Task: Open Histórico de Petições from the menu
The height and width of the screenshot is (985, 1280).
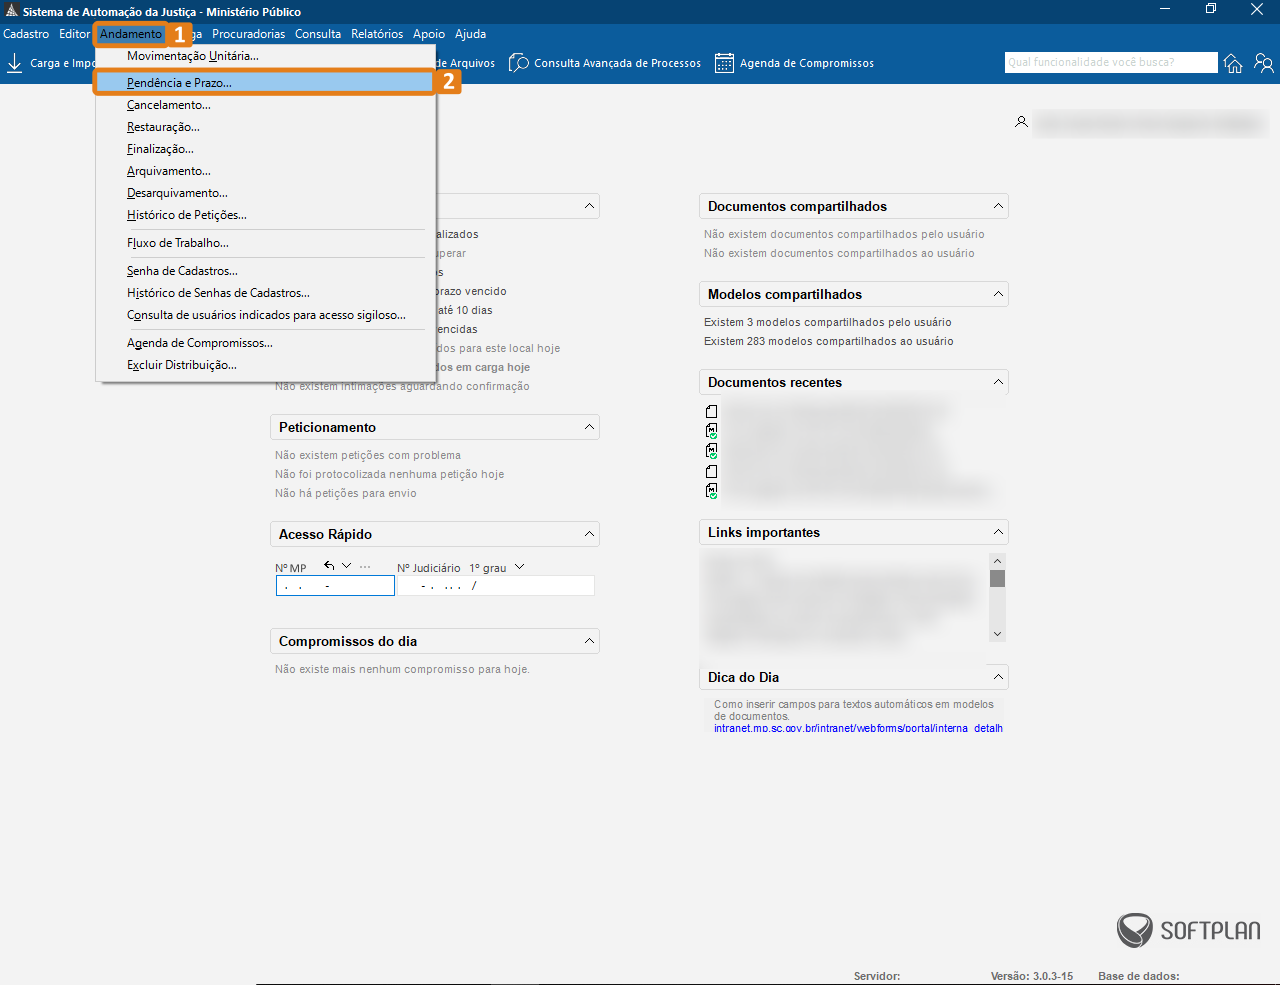Action: [x=266, y=215]
